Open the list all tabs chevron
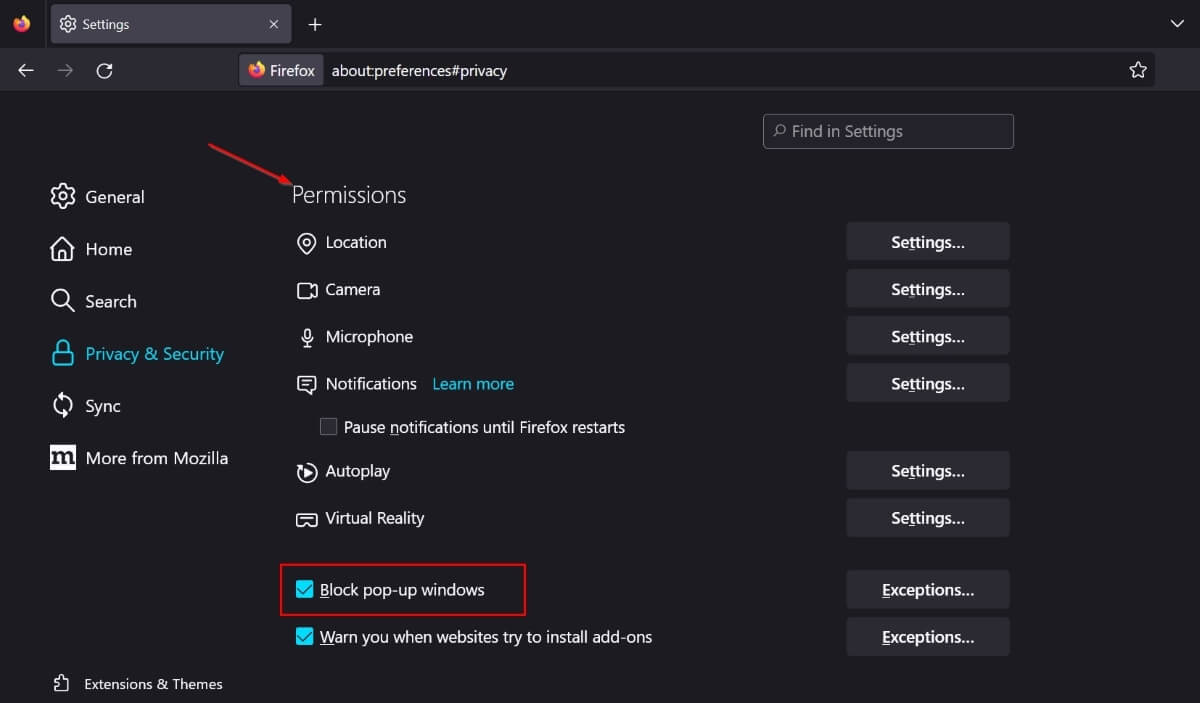Image resolution: width=1200 pixels, height=703 pixels. [1177, 23]
